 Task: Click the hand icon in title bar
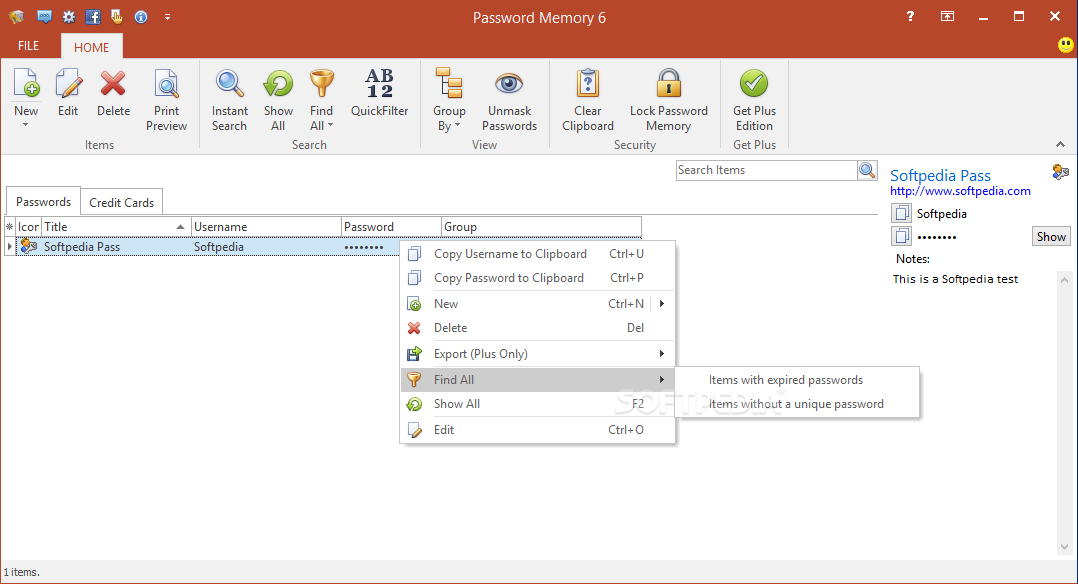coord(117,17)
